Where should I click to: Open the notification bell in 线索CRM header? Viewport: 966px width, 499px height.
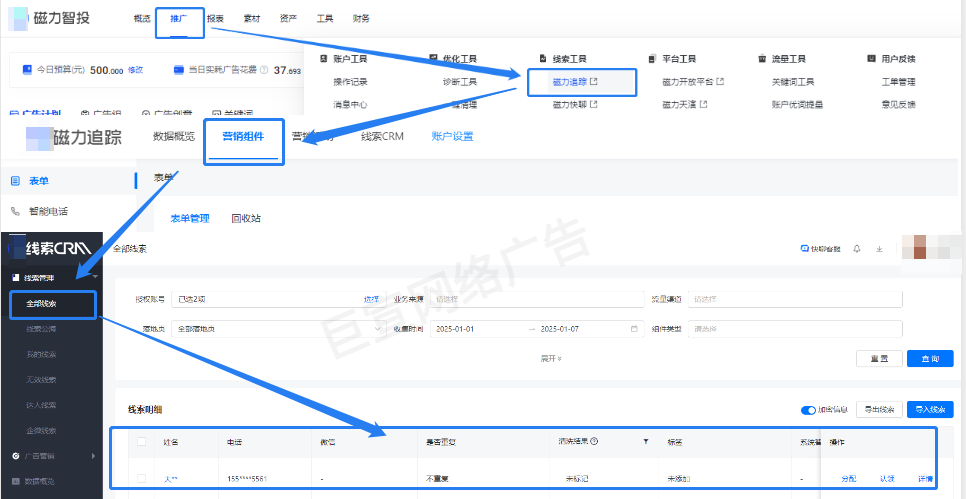[857, 249]
